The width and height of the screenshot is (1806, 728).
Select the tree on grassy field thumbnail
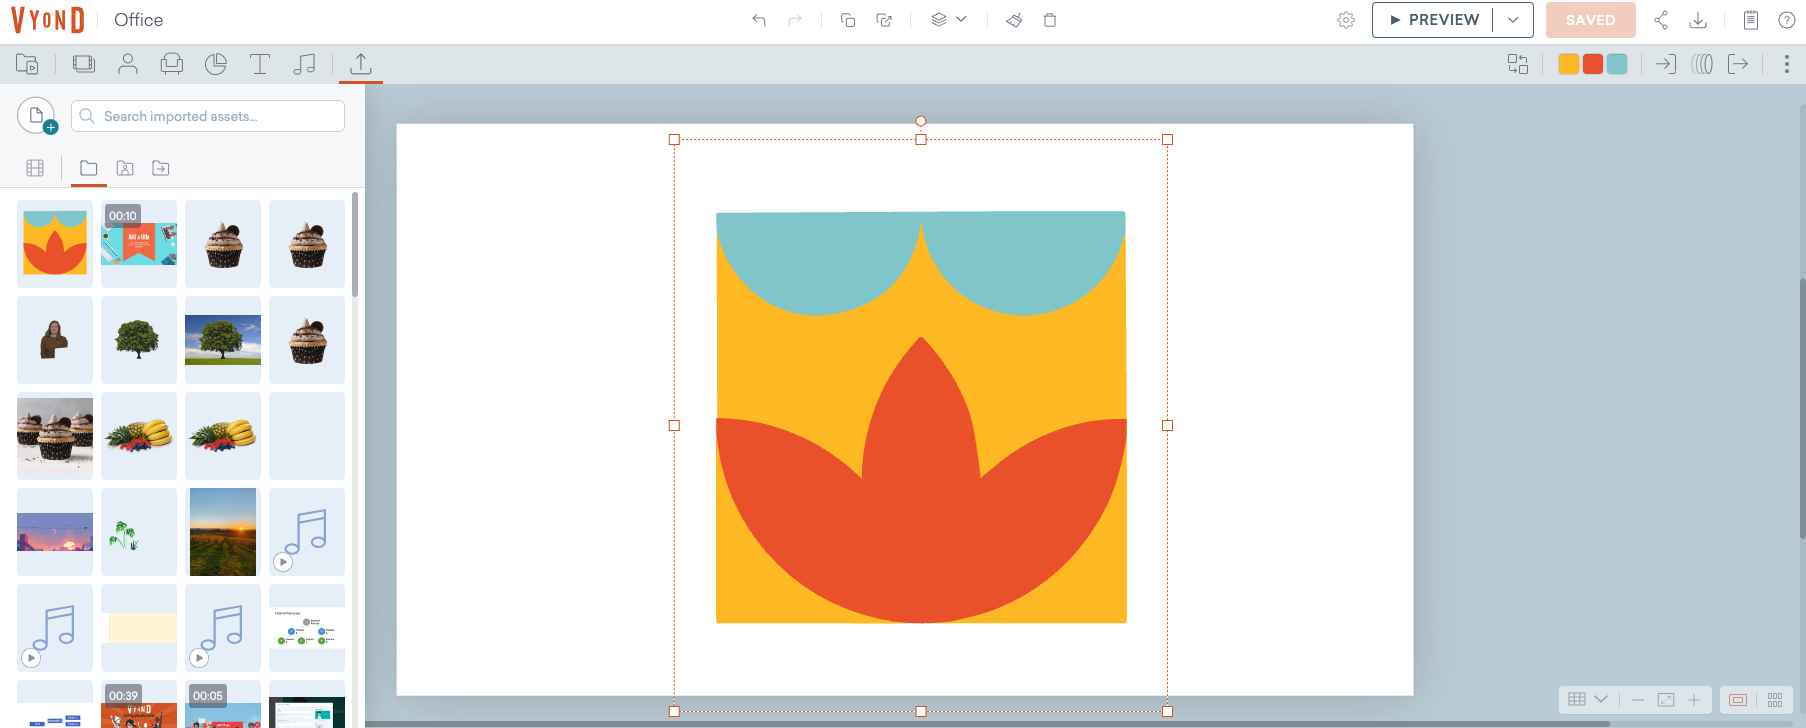[x=223, y=340]
